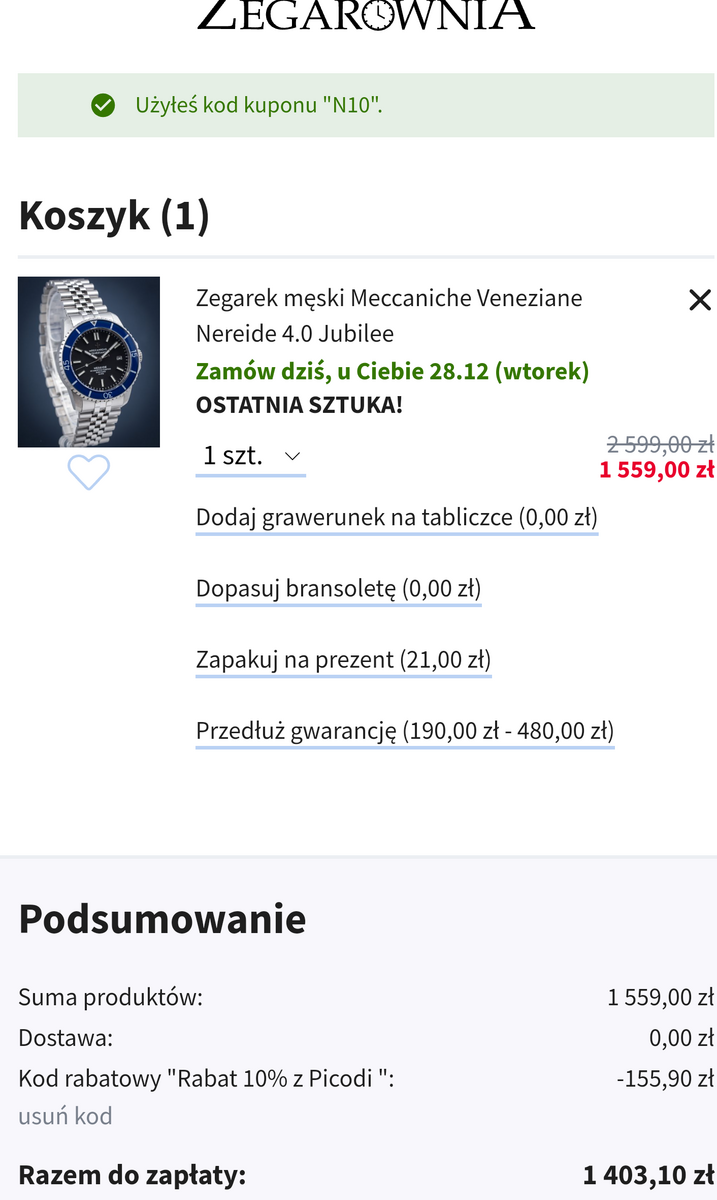Select "Dodaj grawerunek na tabliczce" option
This screenshot has width=717, height=1200.
pyautogui.click(x=396, y=518)
